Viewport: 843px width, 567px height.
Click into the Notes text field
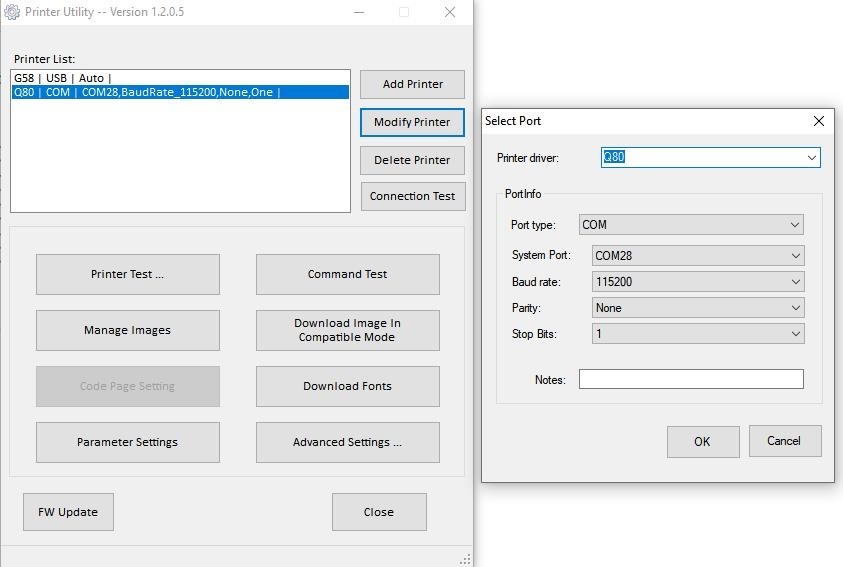tap(690, 379)
